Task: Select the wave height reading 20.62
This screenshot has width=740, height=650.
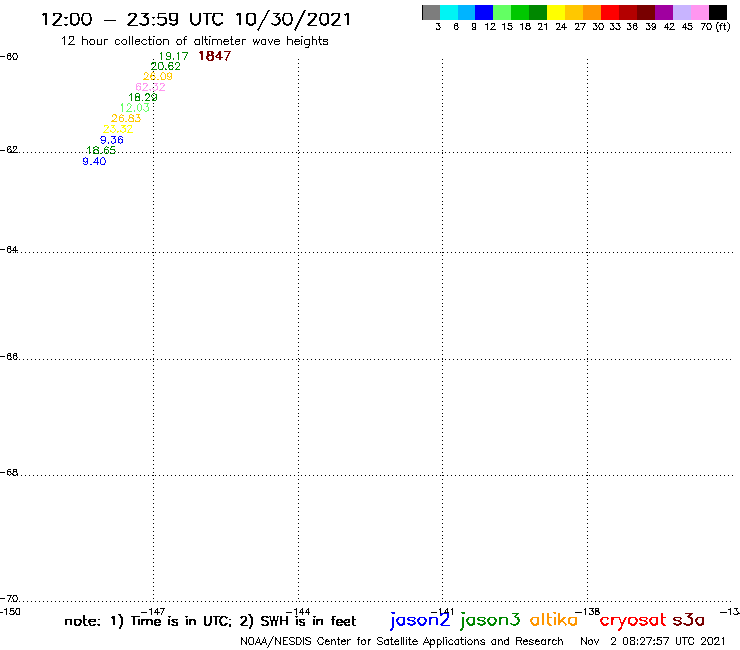Action: click(165, 67)
